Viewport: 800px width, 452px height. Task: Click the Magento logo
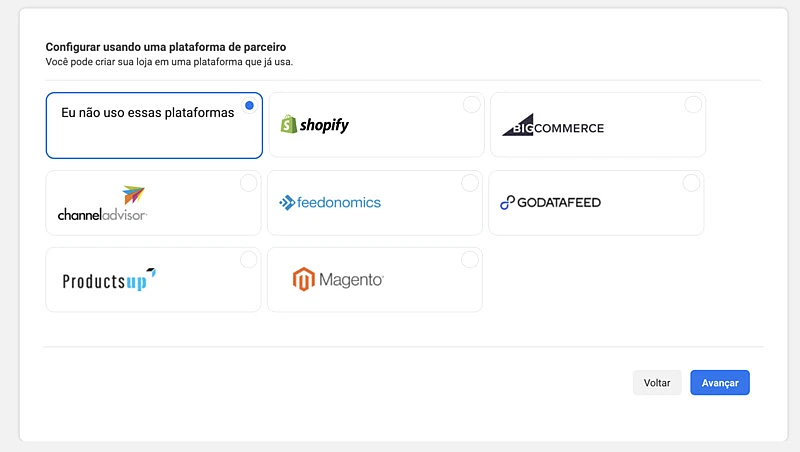338,280
